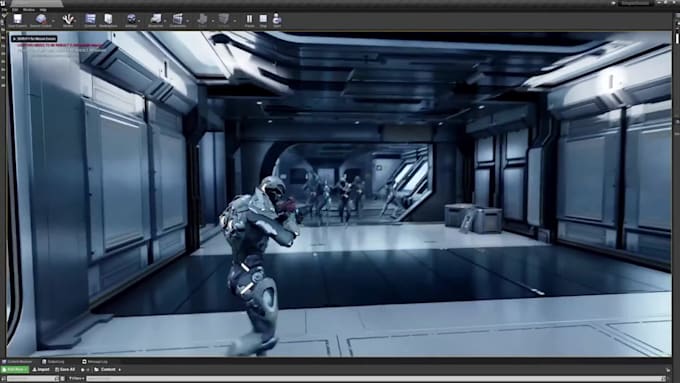Click the game viewport showing the soldier
680x383 pixels.
(x=339, y=194)
